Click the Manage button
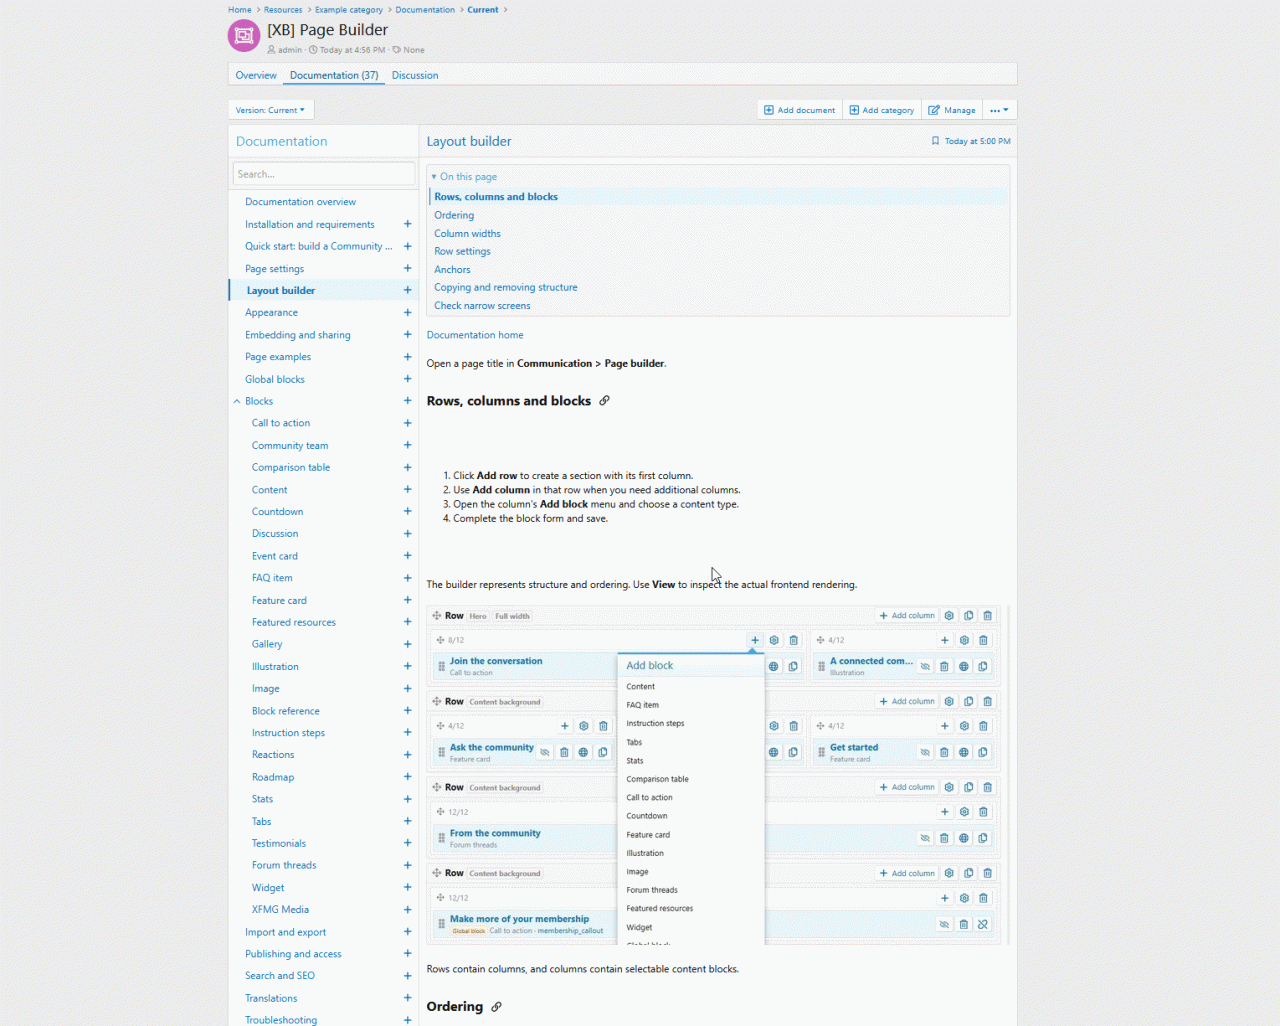The height and width of the screenshot is (1026, 1280). pos(952,110)
